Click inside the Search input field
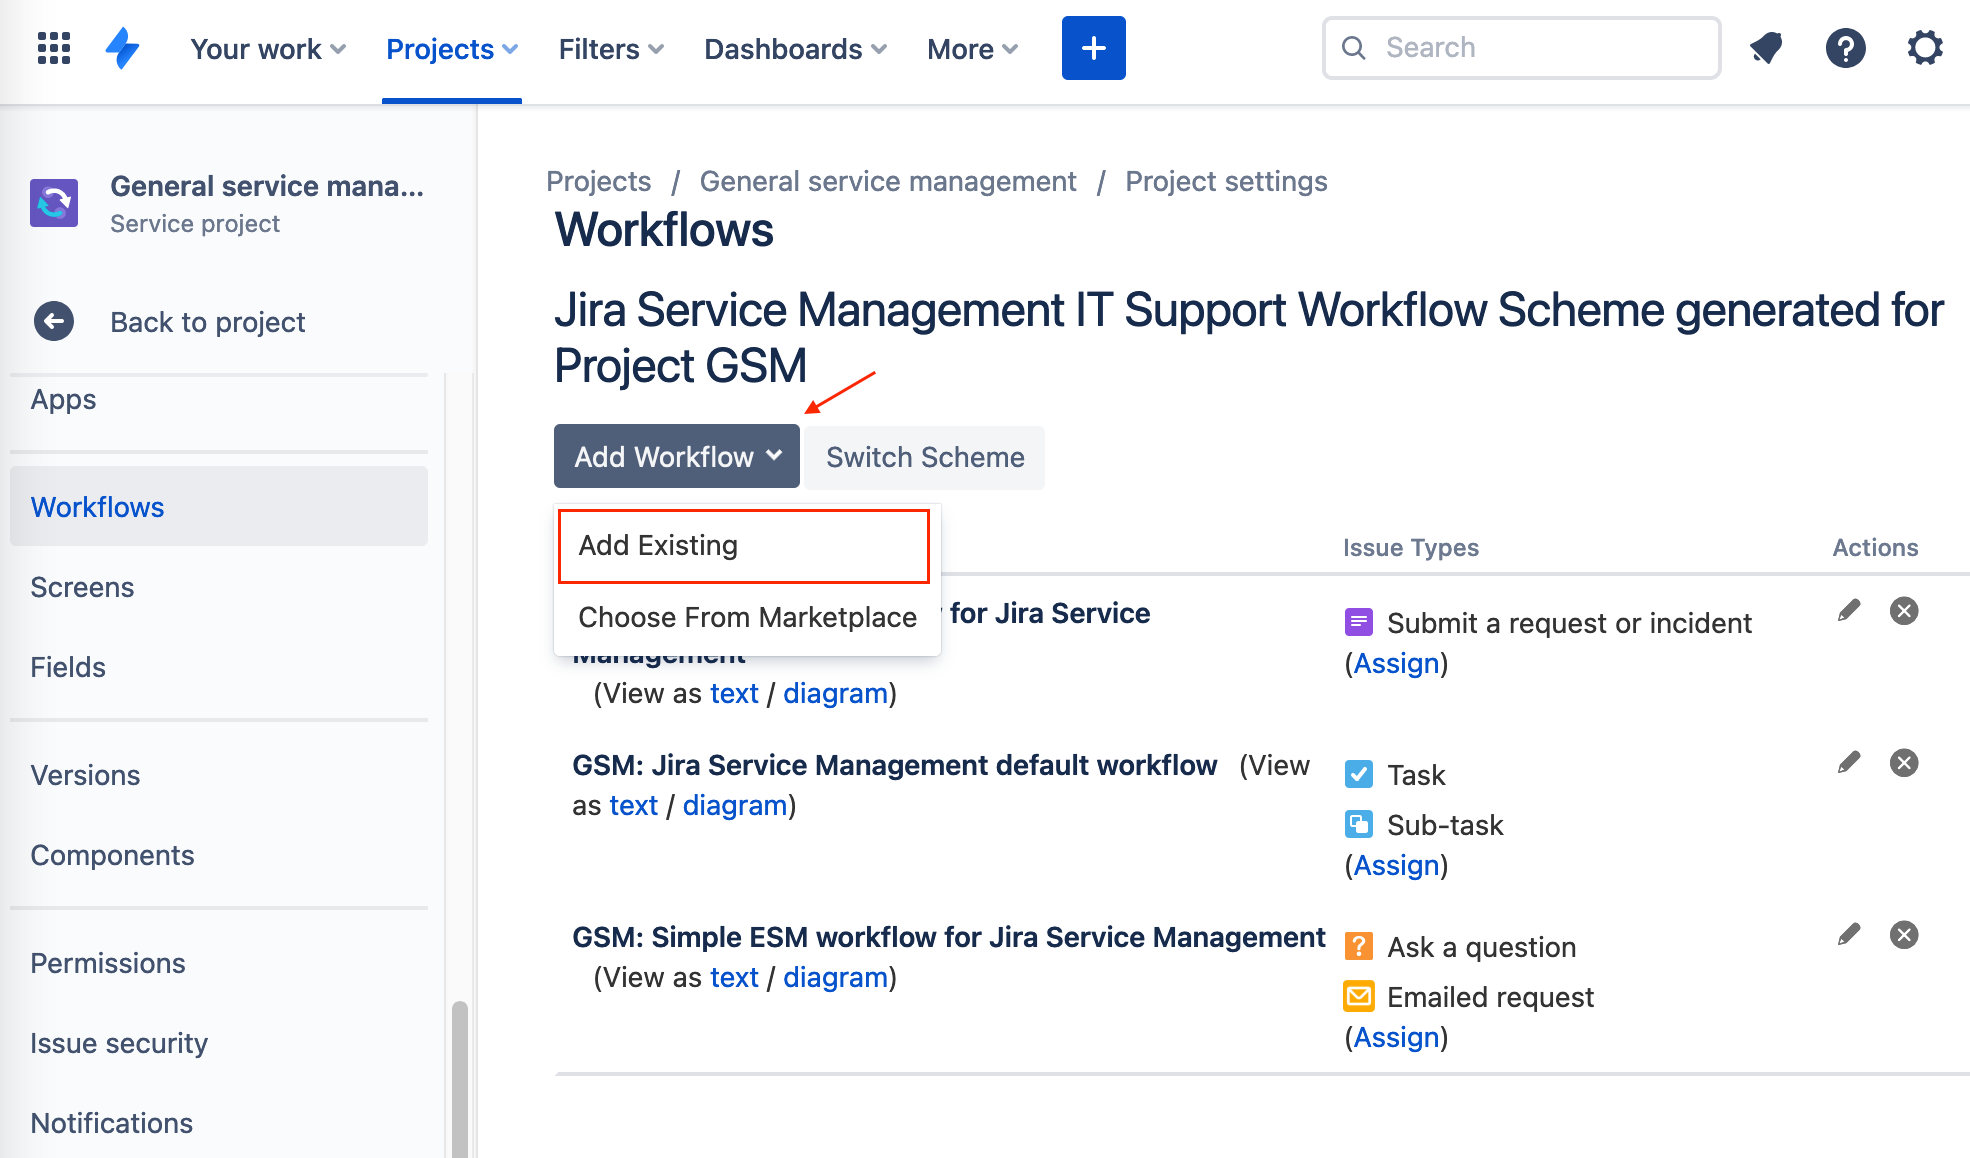The image size is (1970, 1158). [x=1520, y=47]
